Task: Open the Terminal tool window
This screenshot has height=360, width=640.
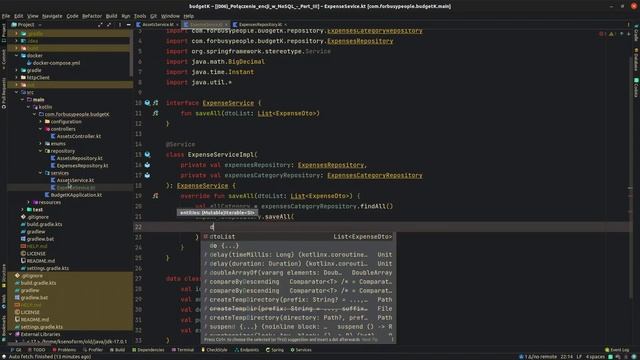Action: 182,350
